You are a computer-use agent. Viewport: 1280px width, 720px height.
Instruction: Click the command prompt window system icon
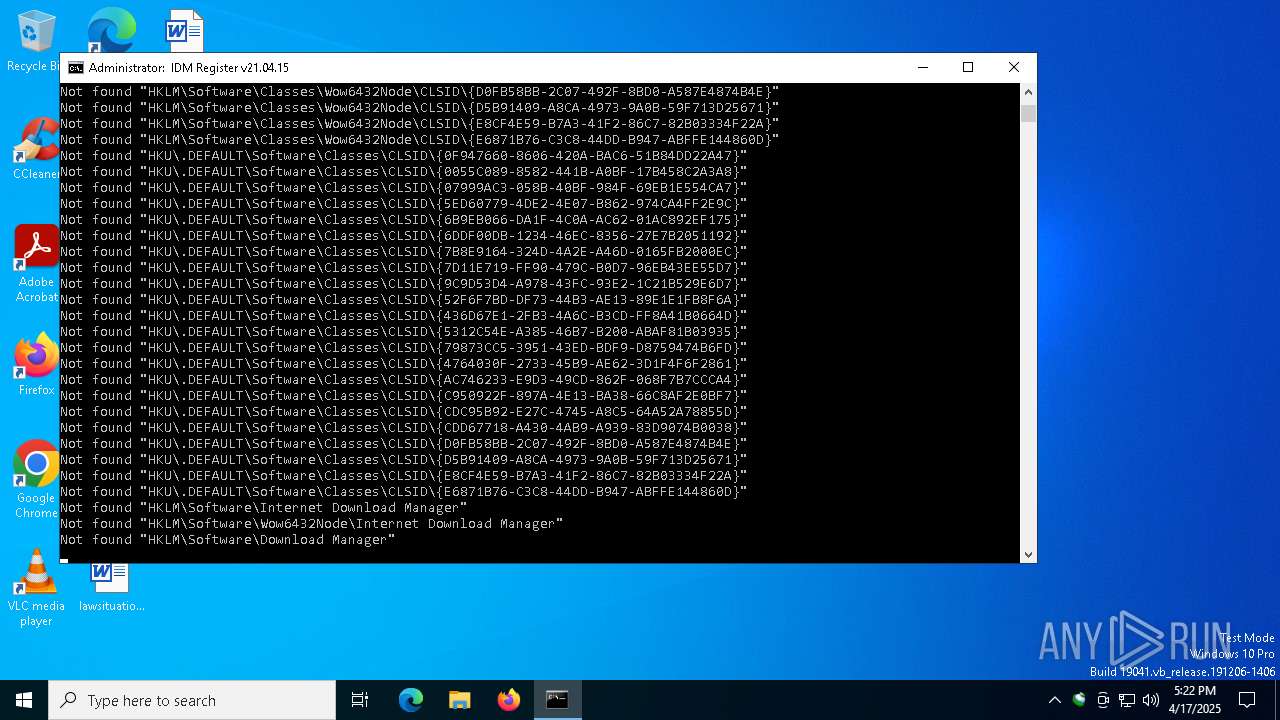pos(75,68)
